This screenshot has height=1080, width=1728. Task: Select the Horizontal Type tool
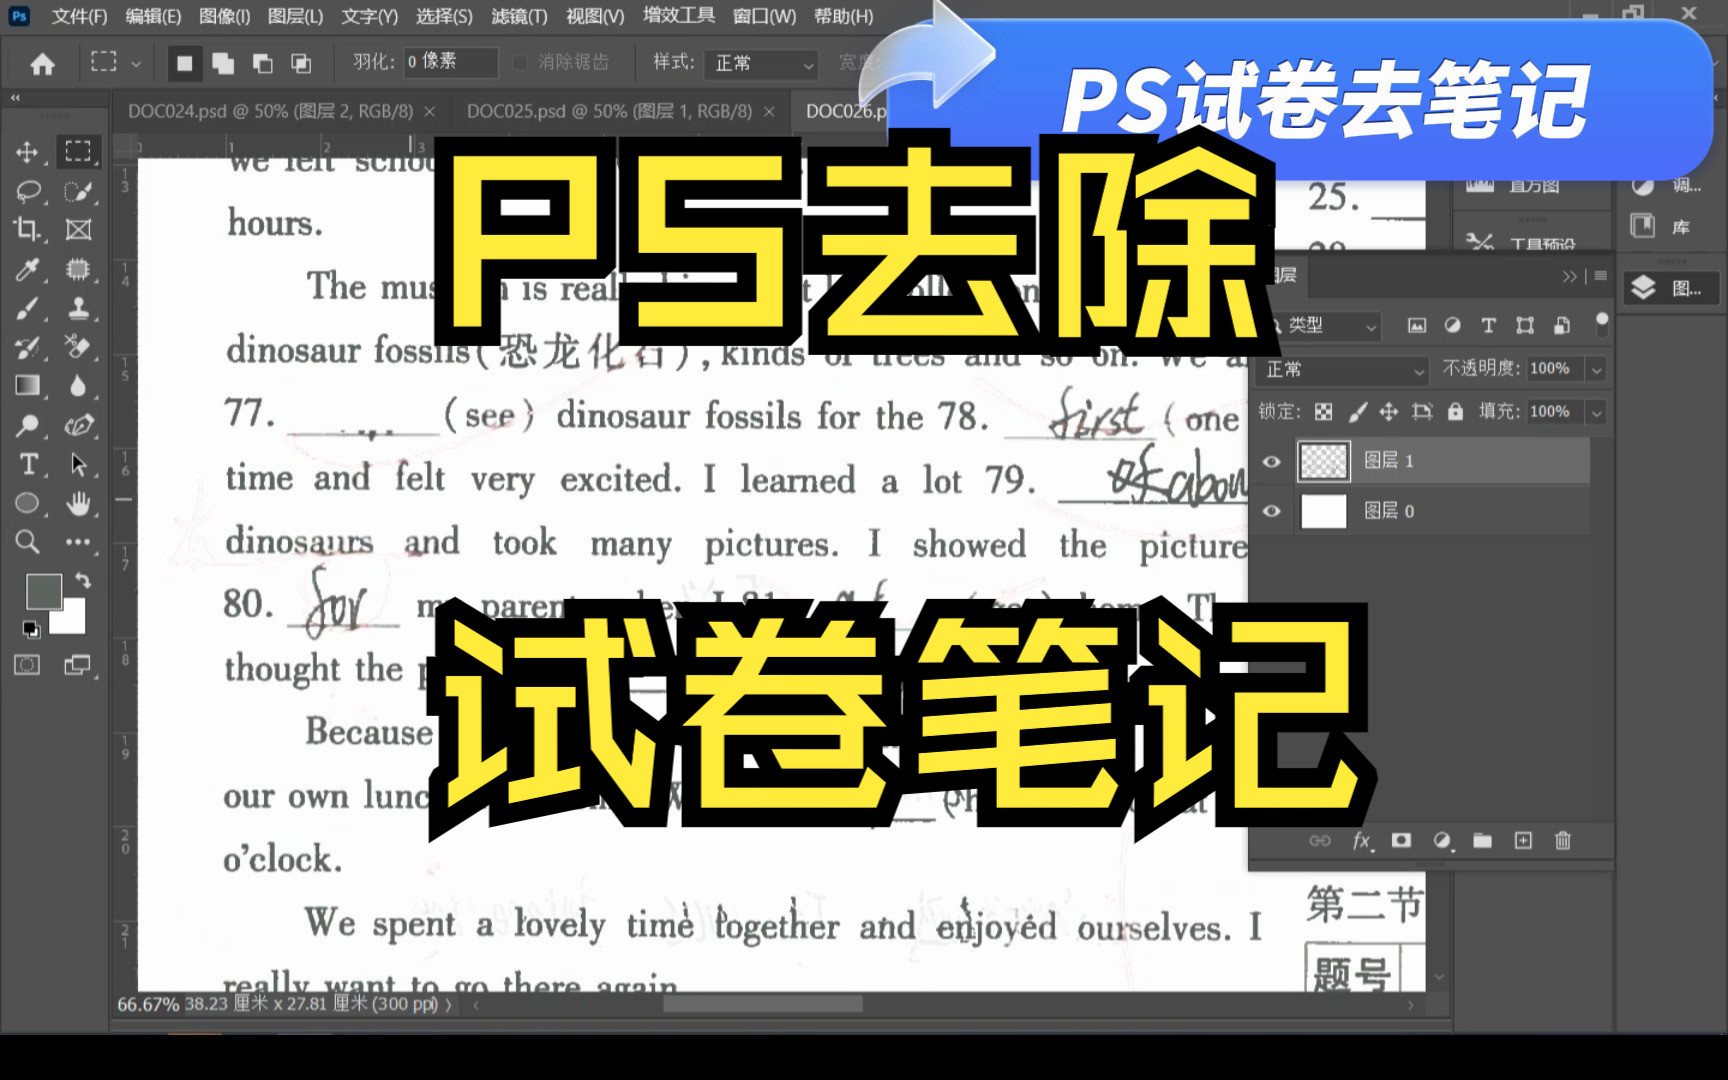(x=28, y=464)
